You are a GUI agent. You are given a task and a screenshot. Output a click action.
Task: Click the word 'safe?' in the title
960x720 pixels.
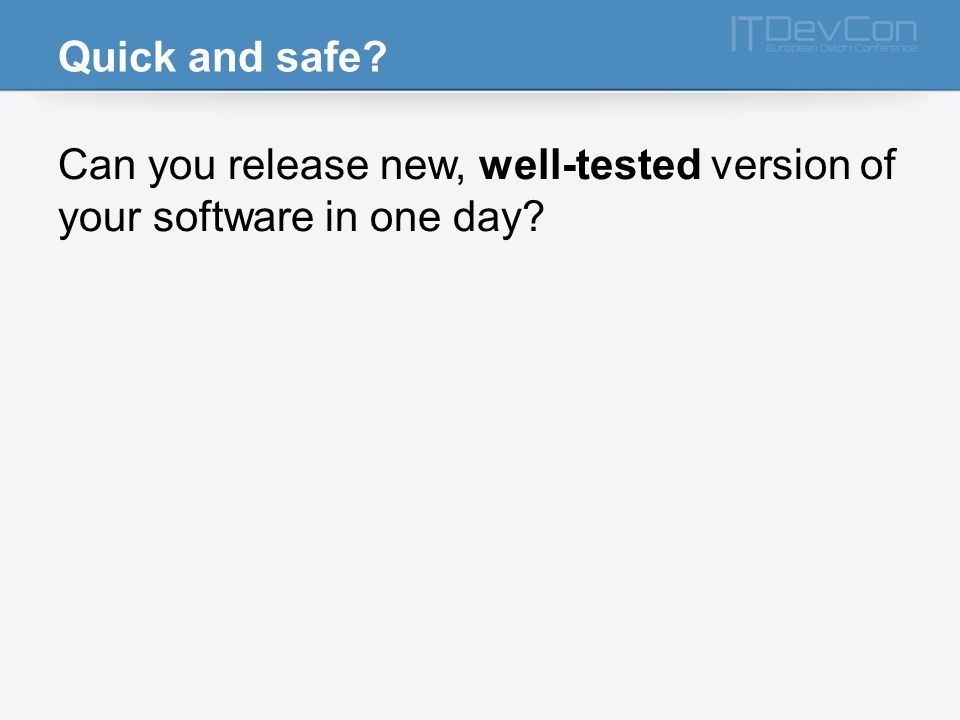(331, 57)
